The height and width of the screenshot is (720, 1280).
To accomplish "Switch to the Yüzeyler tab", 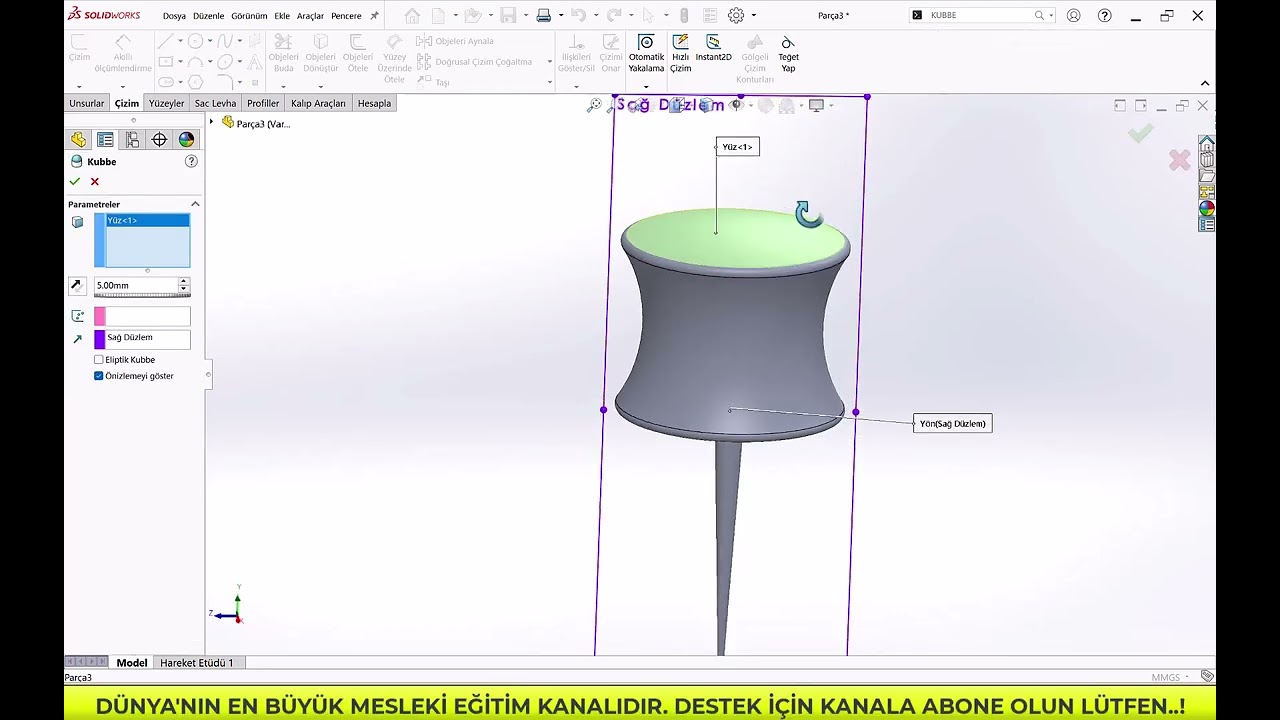I will point(166,103).
